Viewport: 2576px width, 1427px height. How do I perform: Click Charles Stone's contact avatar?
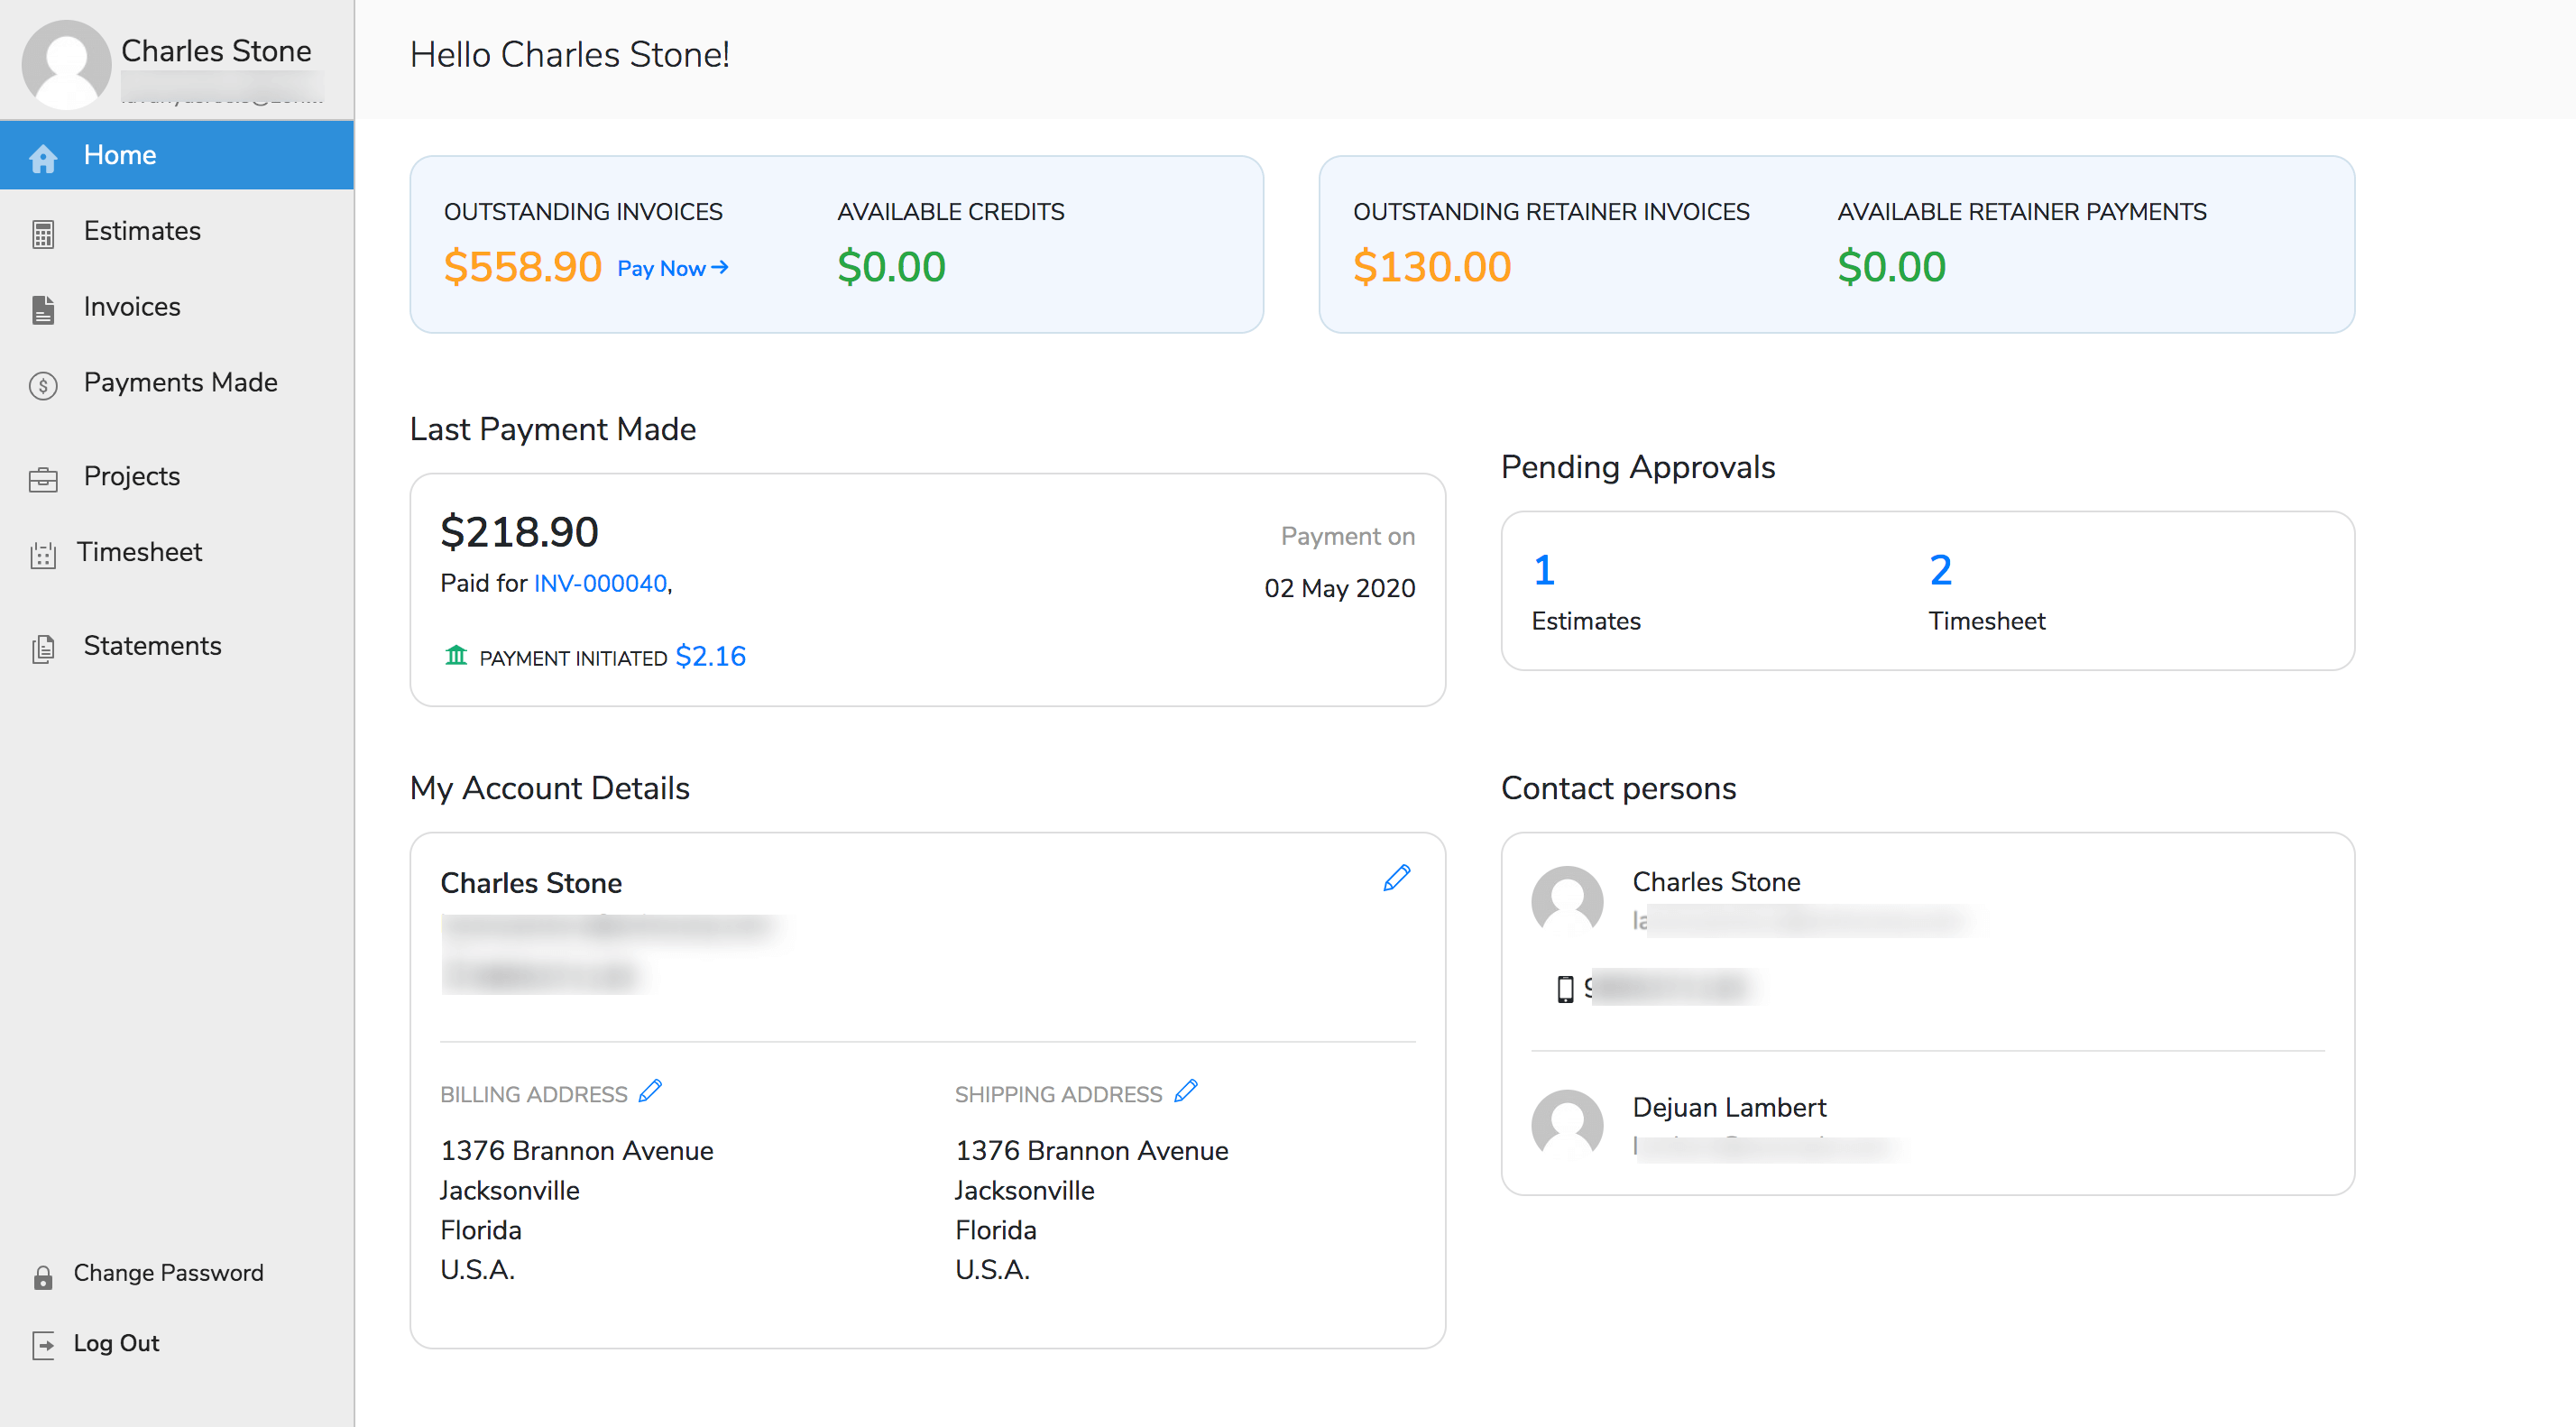coord(1567,901)
